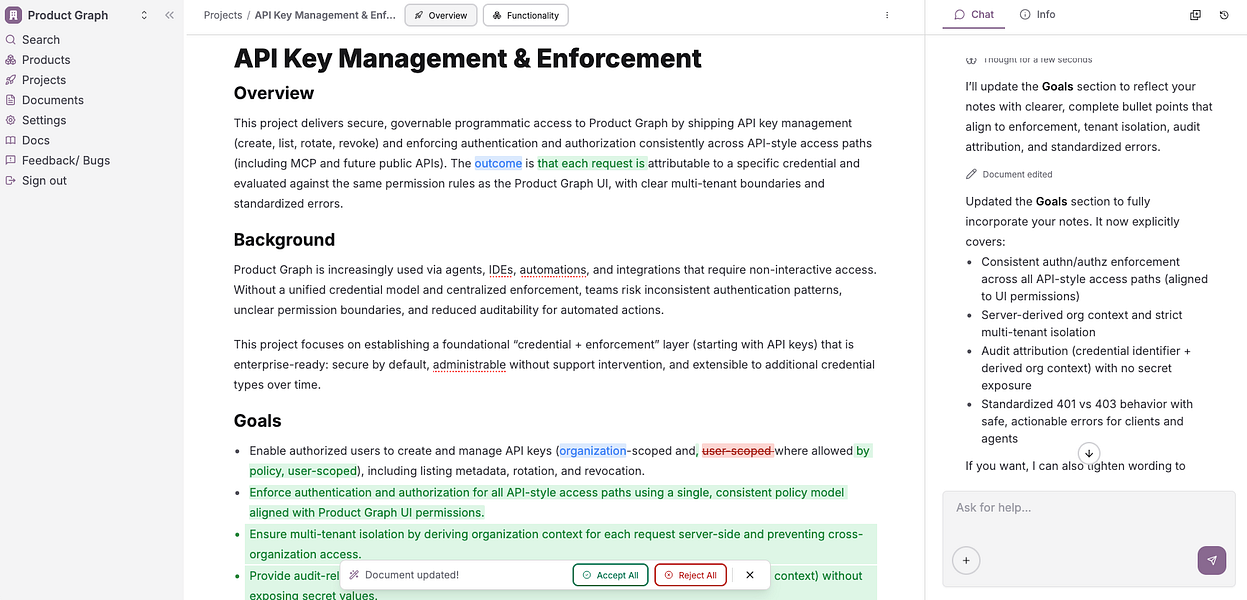Click the plus attachment button in chat
This screenshot has width=1247, height=600.
pyautogui.click(x=966, y=561)
